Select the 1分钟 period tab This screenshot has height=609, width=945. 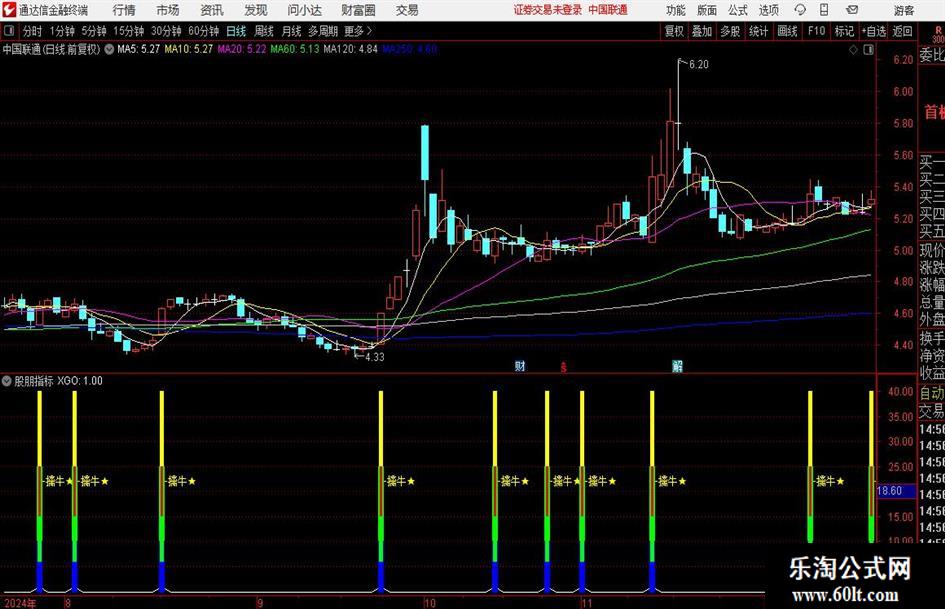tap(62, 31)
